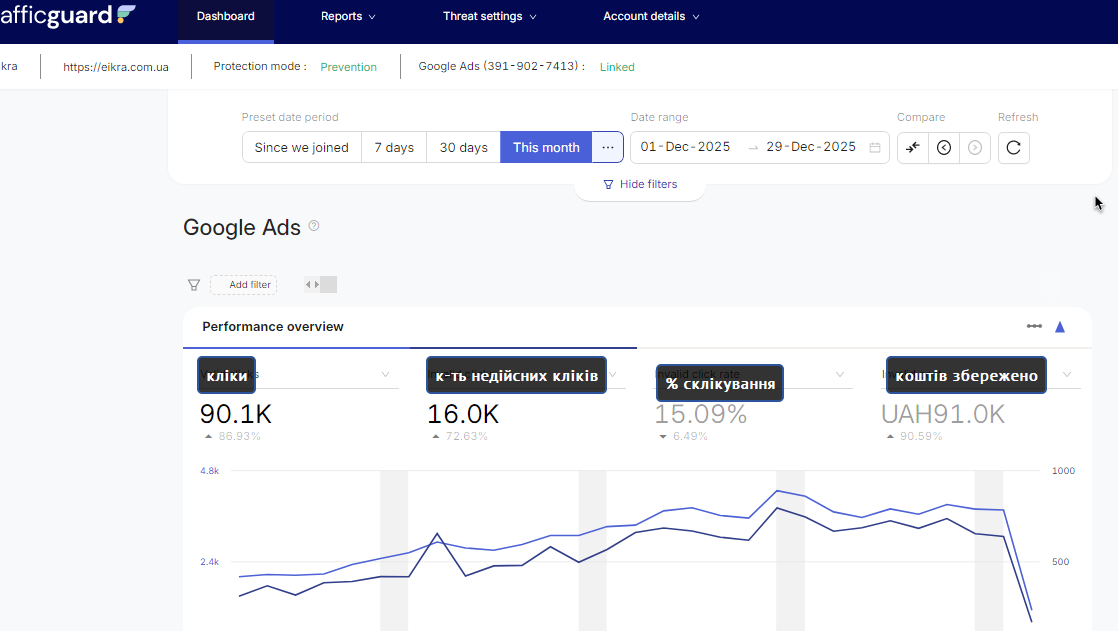Click the compare arrows icon
Viewport: 1118px width, 631px height.
click(913, 148)
